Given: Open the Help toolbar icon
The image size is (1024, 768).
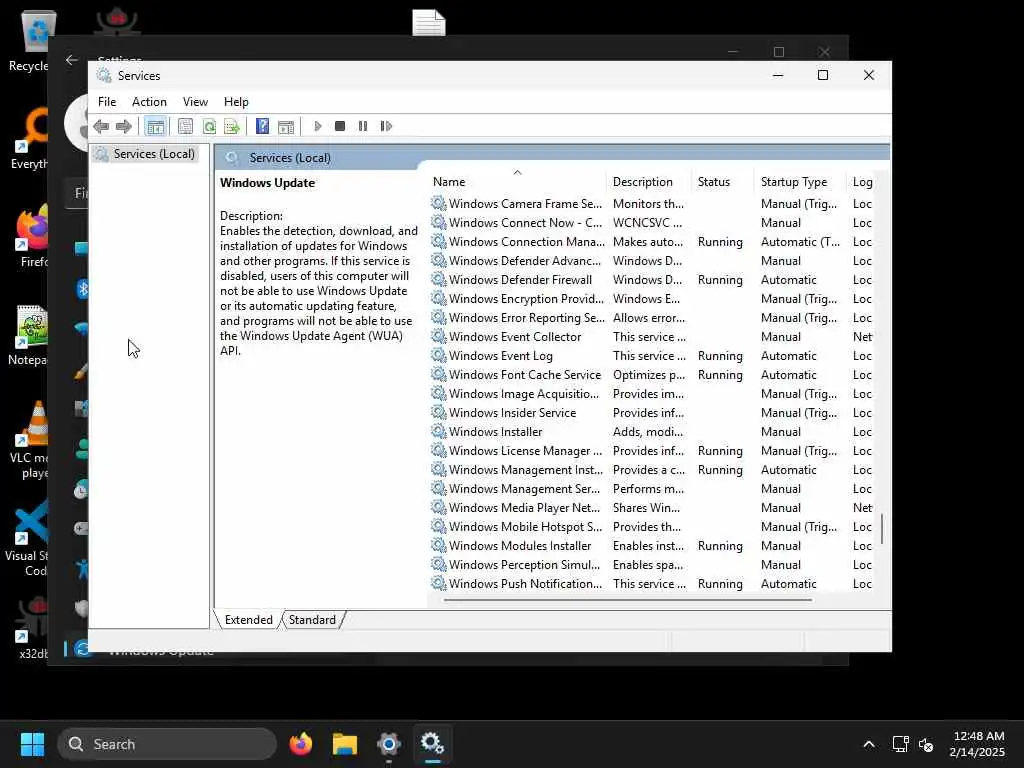Looking at the screenshot, I should (263, 126).
